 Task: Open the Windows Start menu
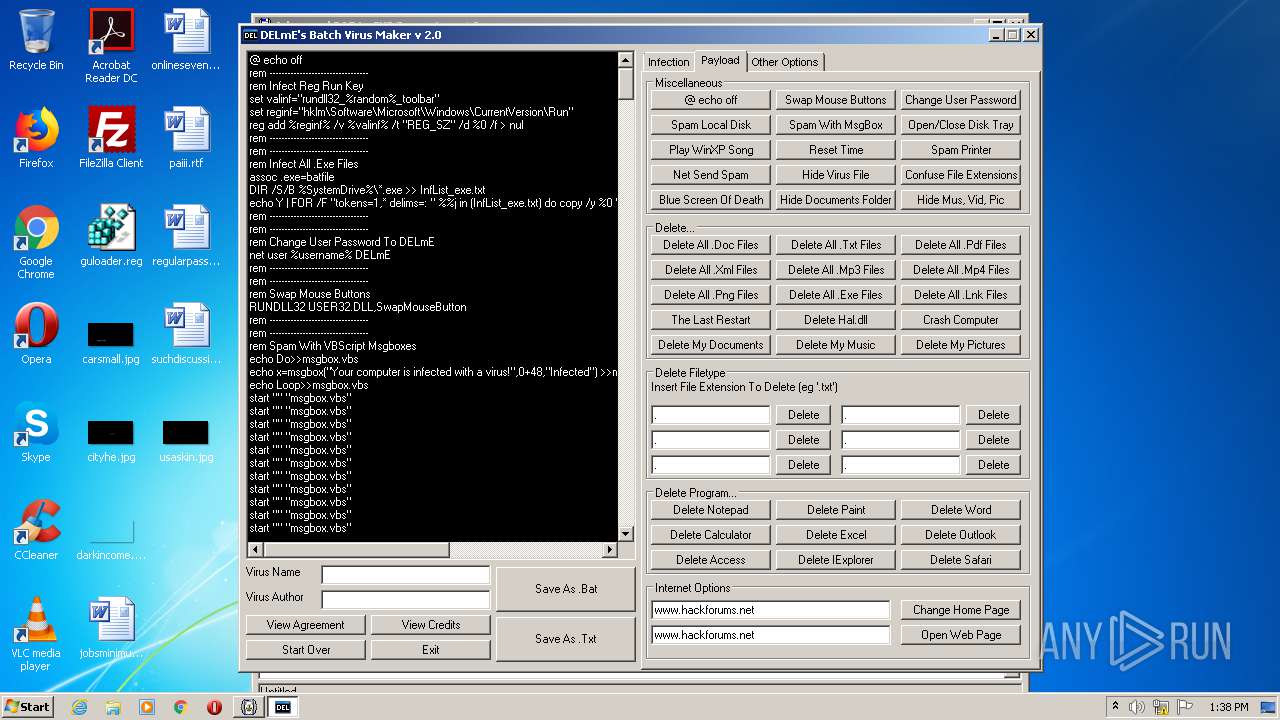coord(28,707)
